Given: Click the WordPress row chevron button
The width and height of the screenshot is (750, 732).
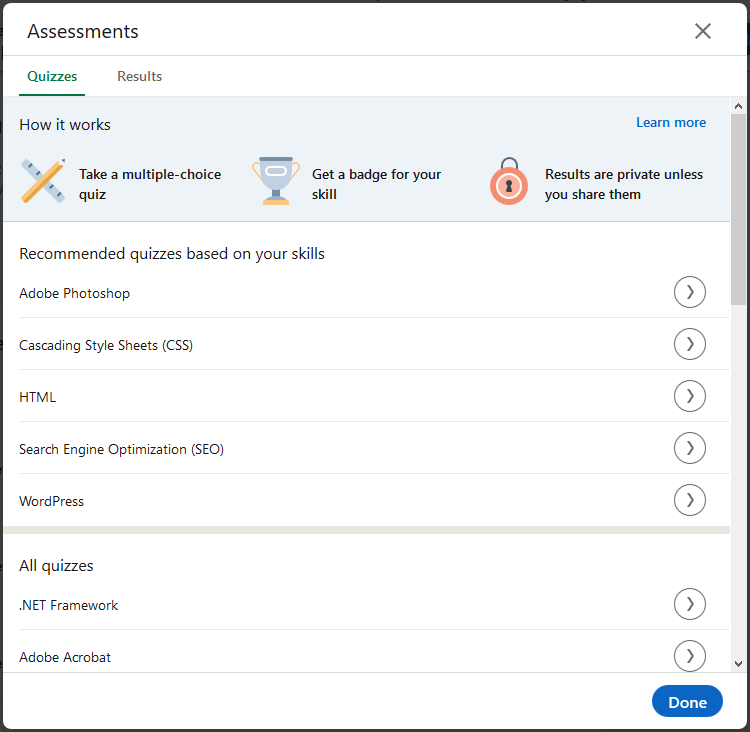Looking at the screenshot, I should (690, 500).
